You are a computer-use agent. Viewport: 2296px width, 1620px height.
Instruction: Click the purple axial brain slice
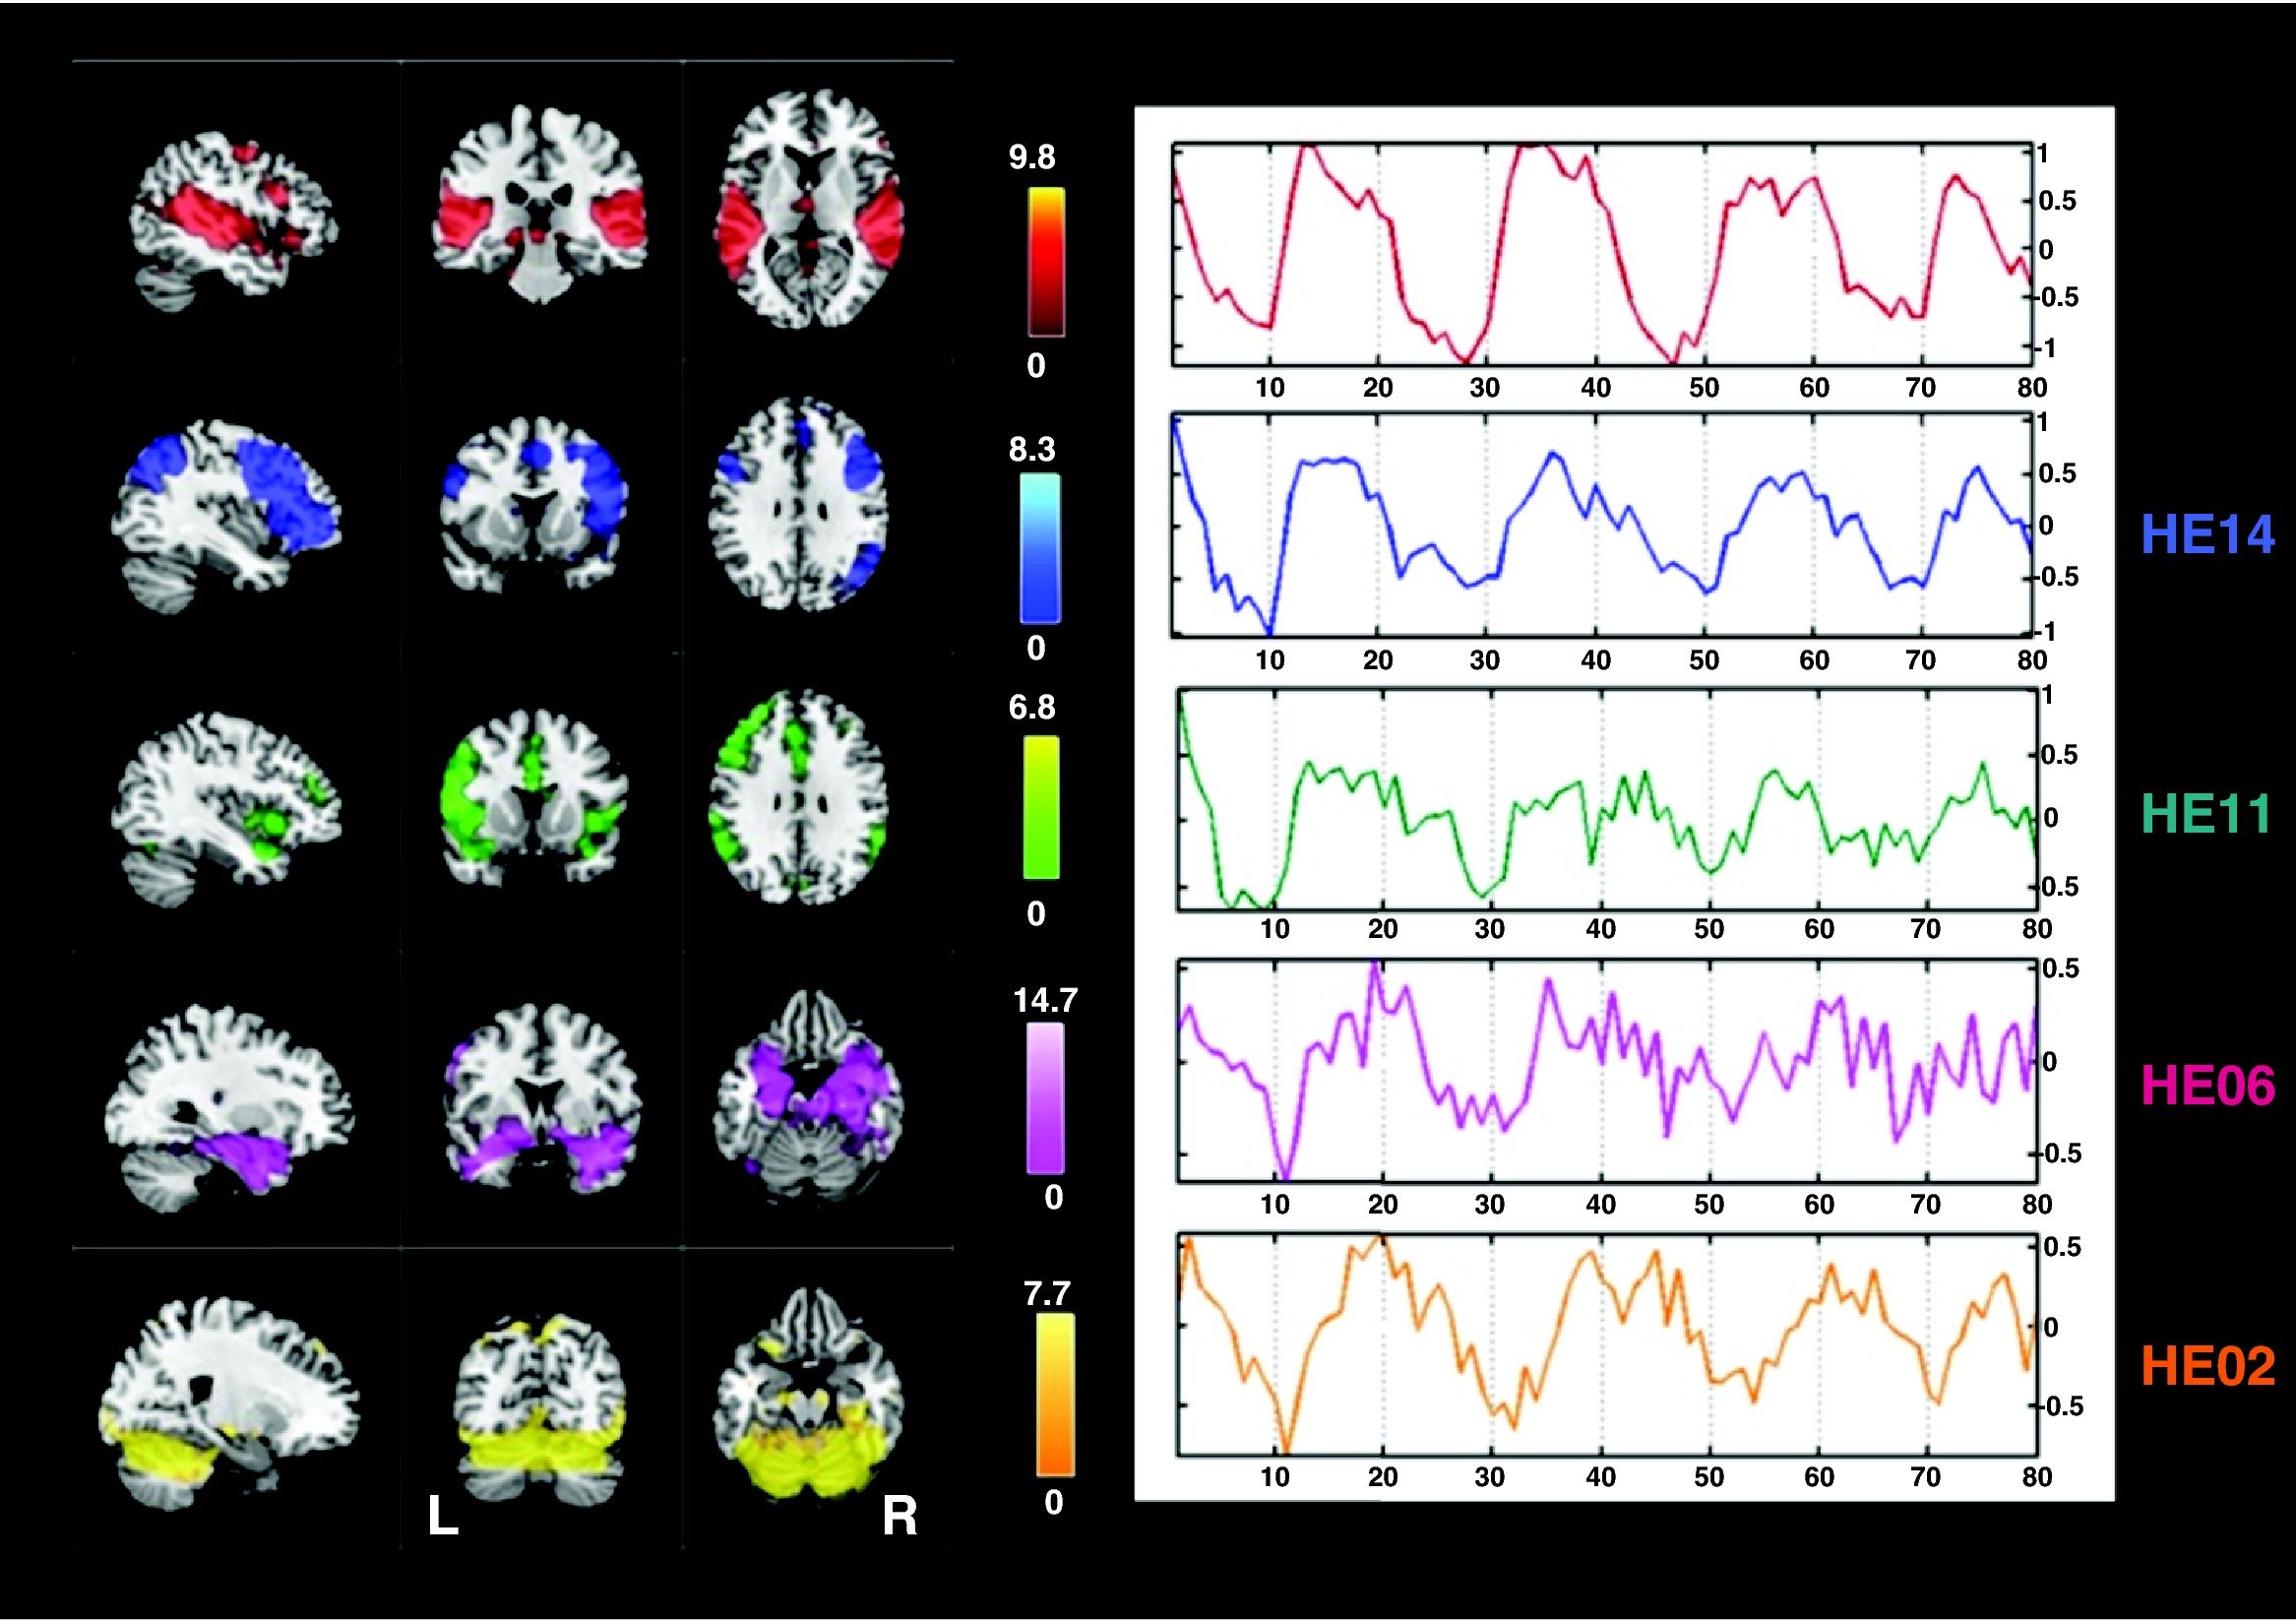pos(810,1095)
